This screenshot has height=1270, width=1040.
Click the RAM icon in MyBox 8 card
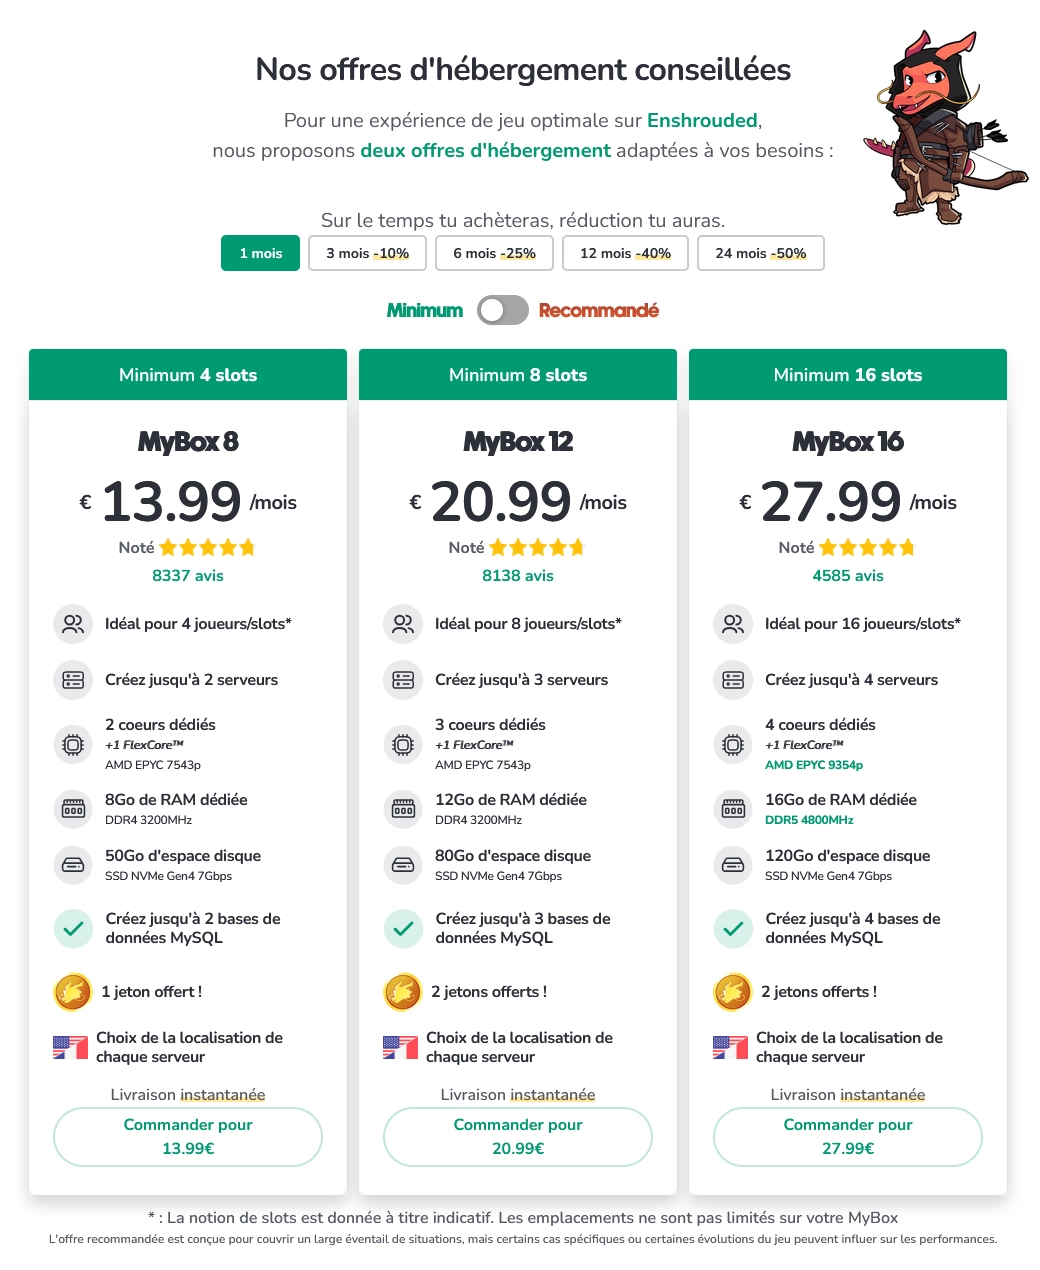[73, 809]
